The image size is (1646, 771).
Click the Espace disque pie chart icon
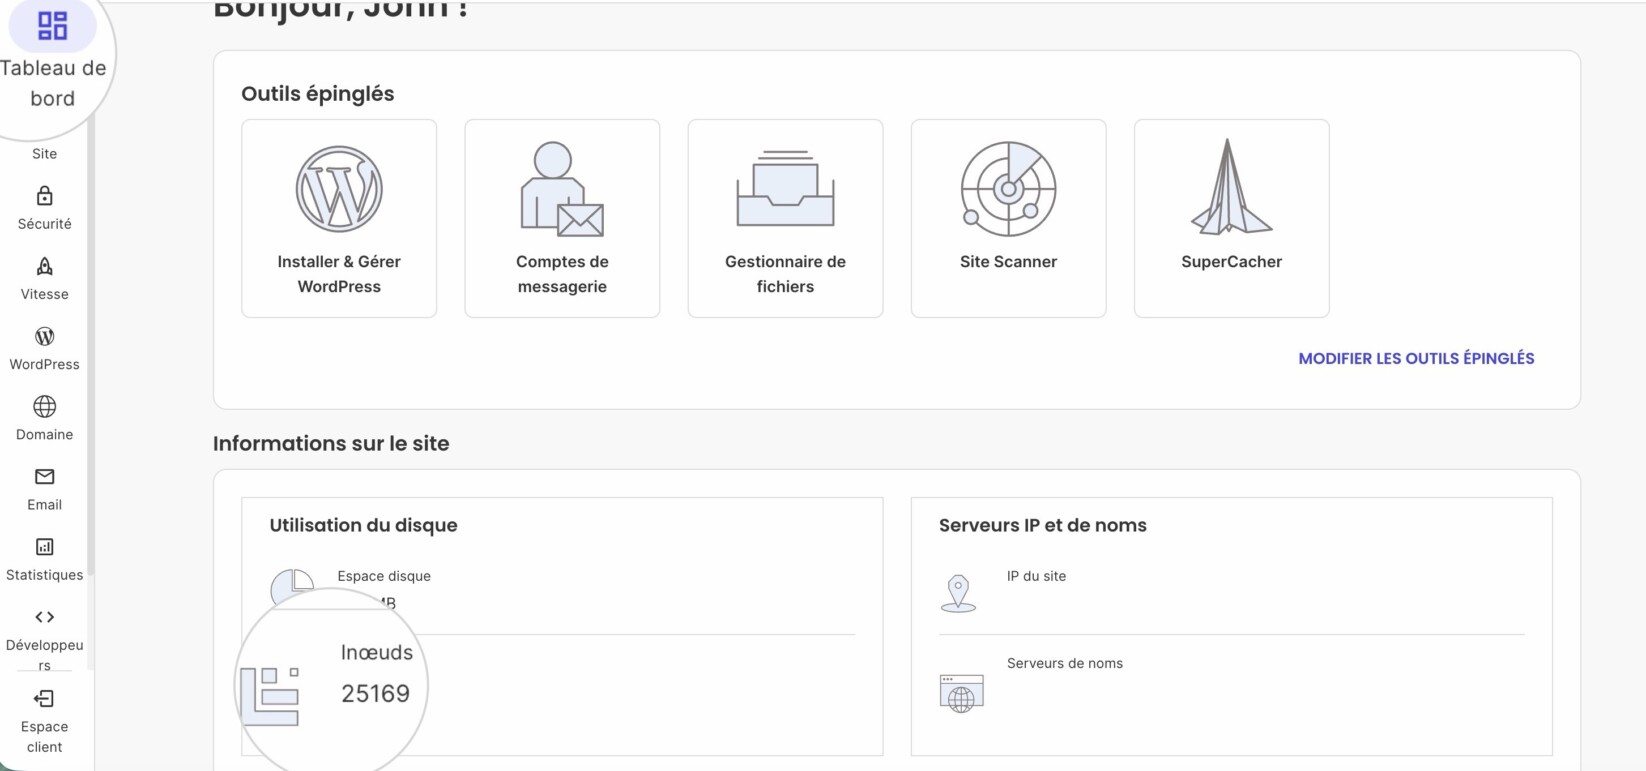click(x=292, y=586)
